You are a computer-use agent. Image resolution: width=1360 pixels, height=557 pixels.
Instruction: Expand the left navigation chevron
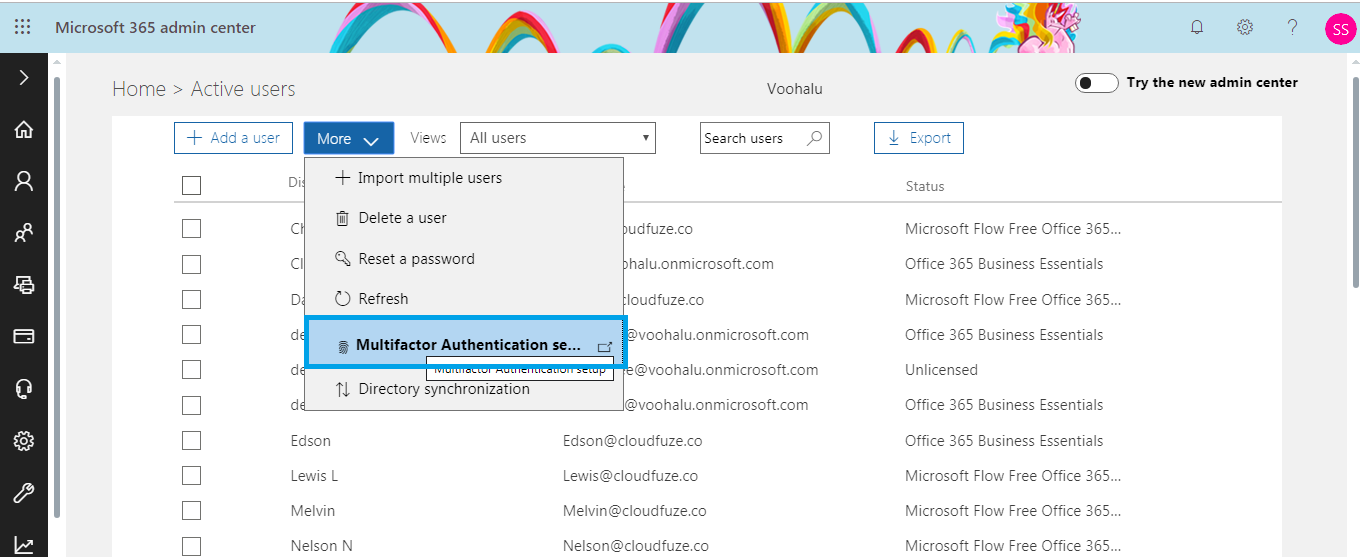[x=24, y=77]
